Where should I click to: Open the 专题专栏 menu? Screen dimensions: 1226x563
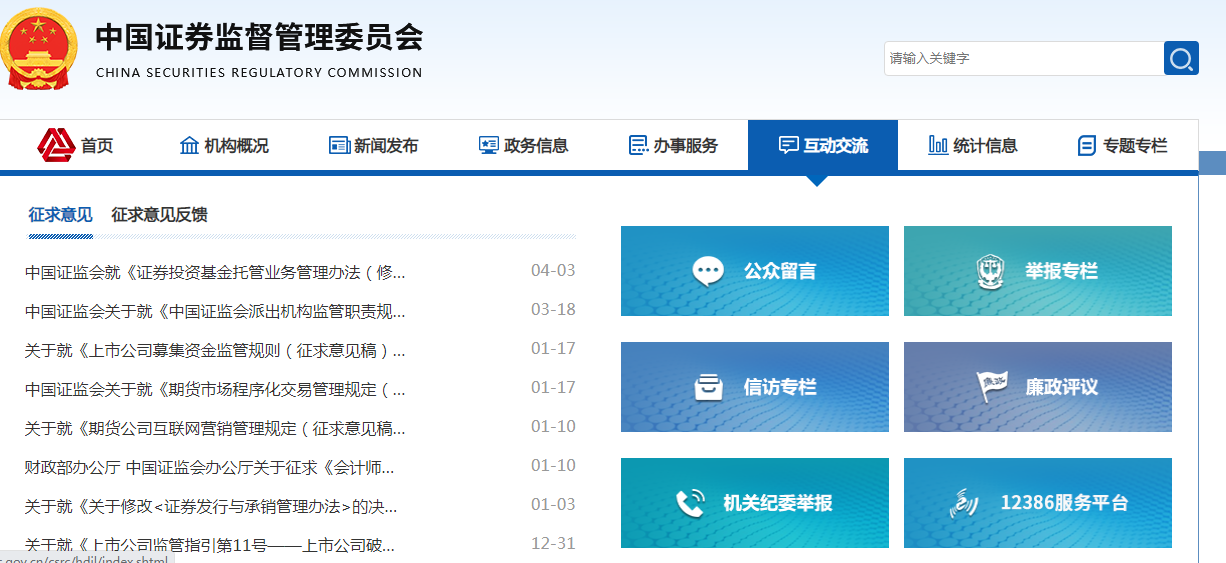1135,146
